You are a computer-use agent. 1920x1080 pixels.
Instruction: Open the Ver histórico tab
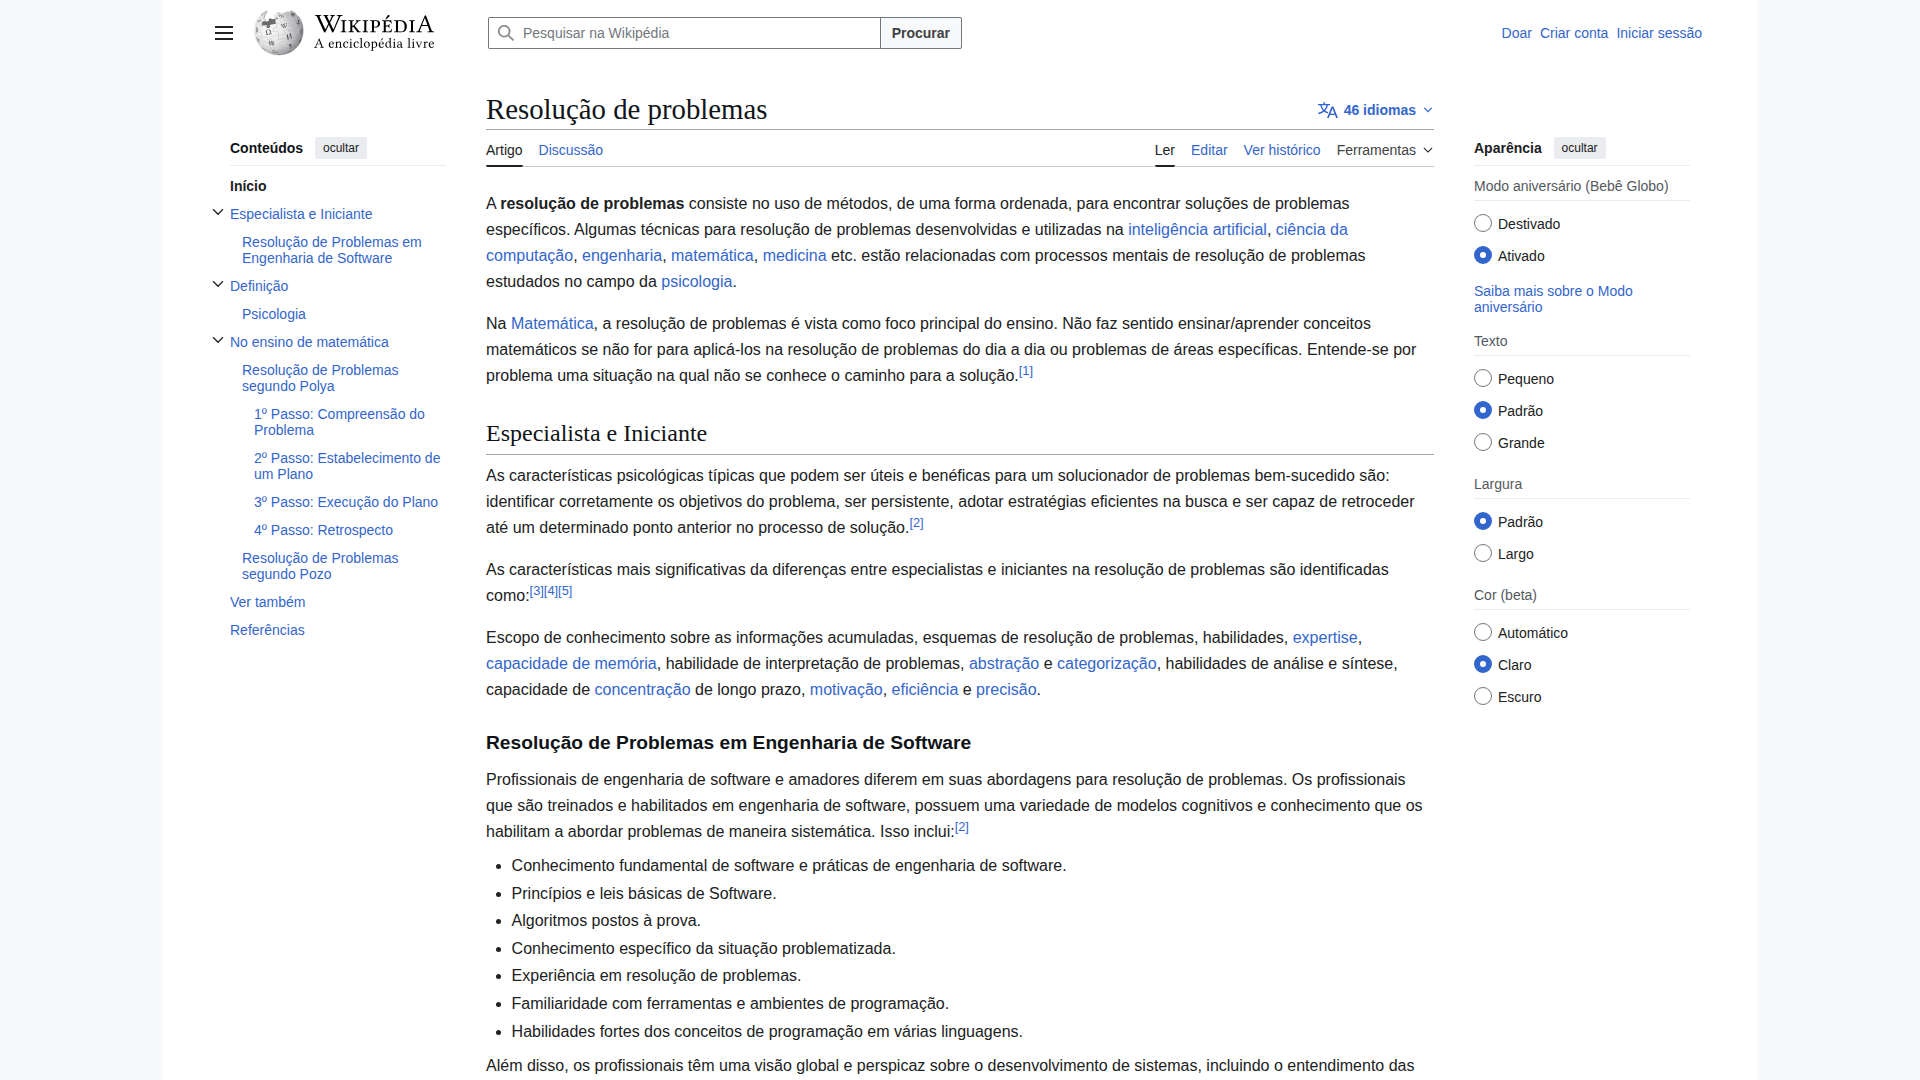click(x=1281, y=150)
